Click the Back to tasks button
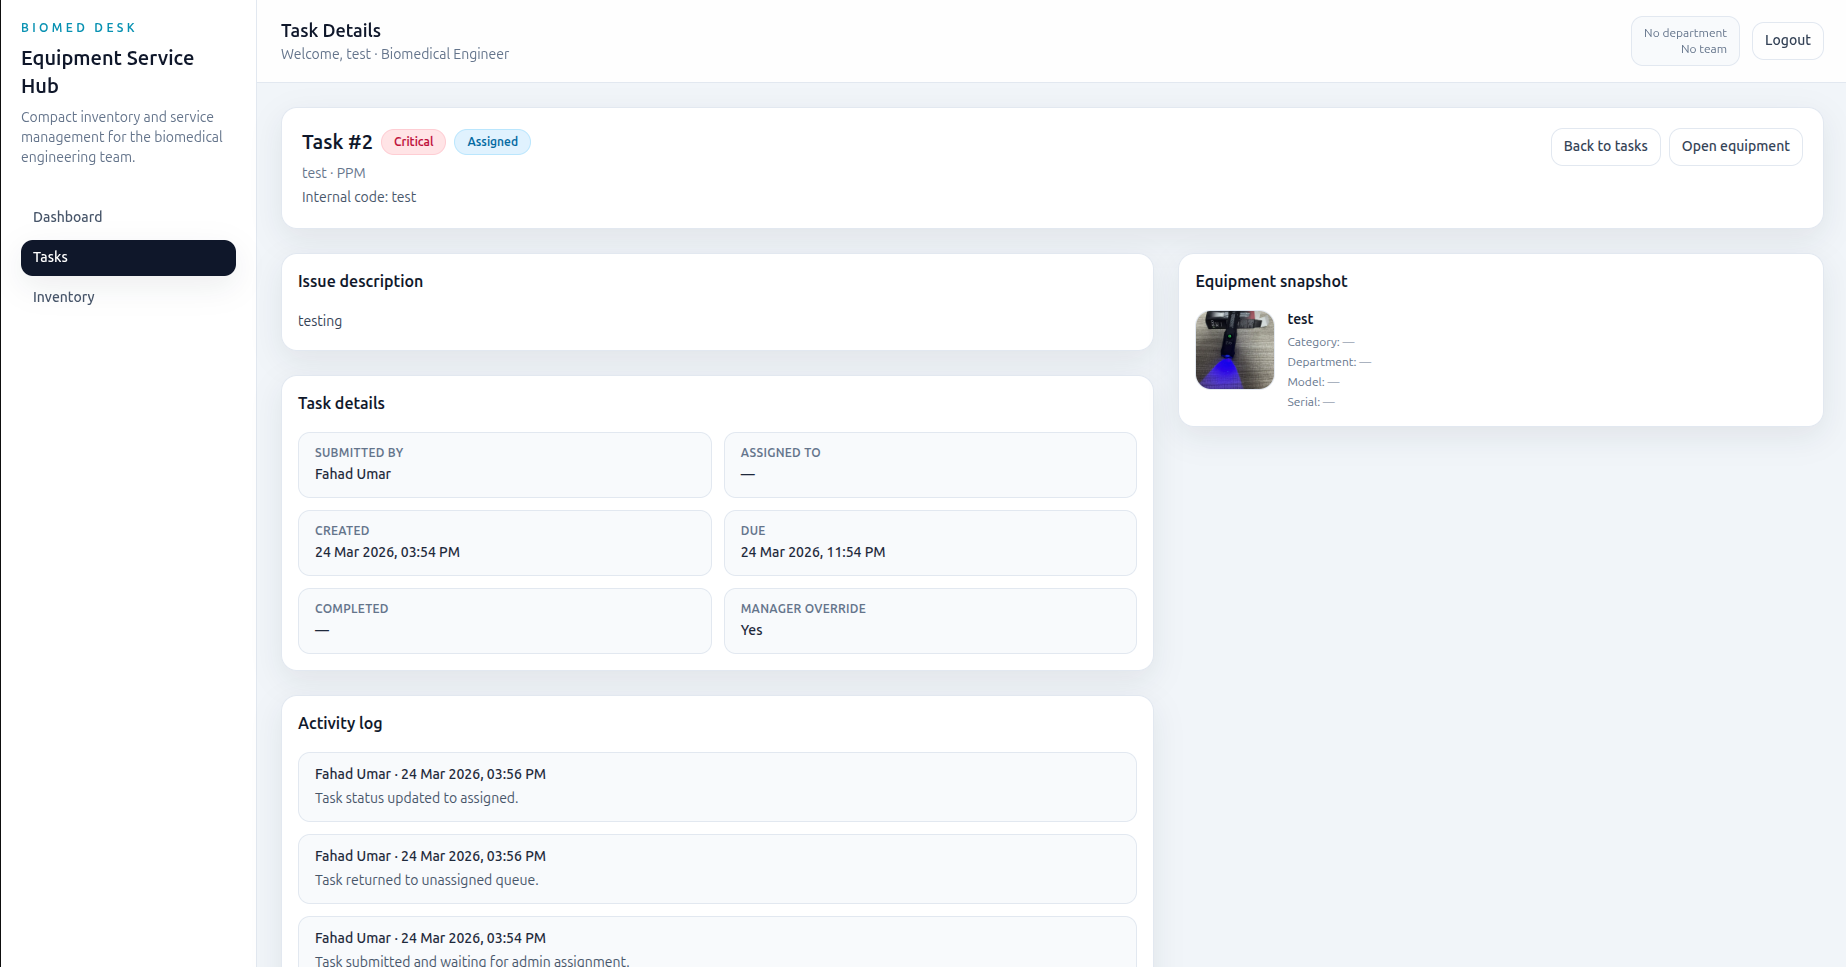This screenshot has height=967, width=1846. [x=1605, y=146]
